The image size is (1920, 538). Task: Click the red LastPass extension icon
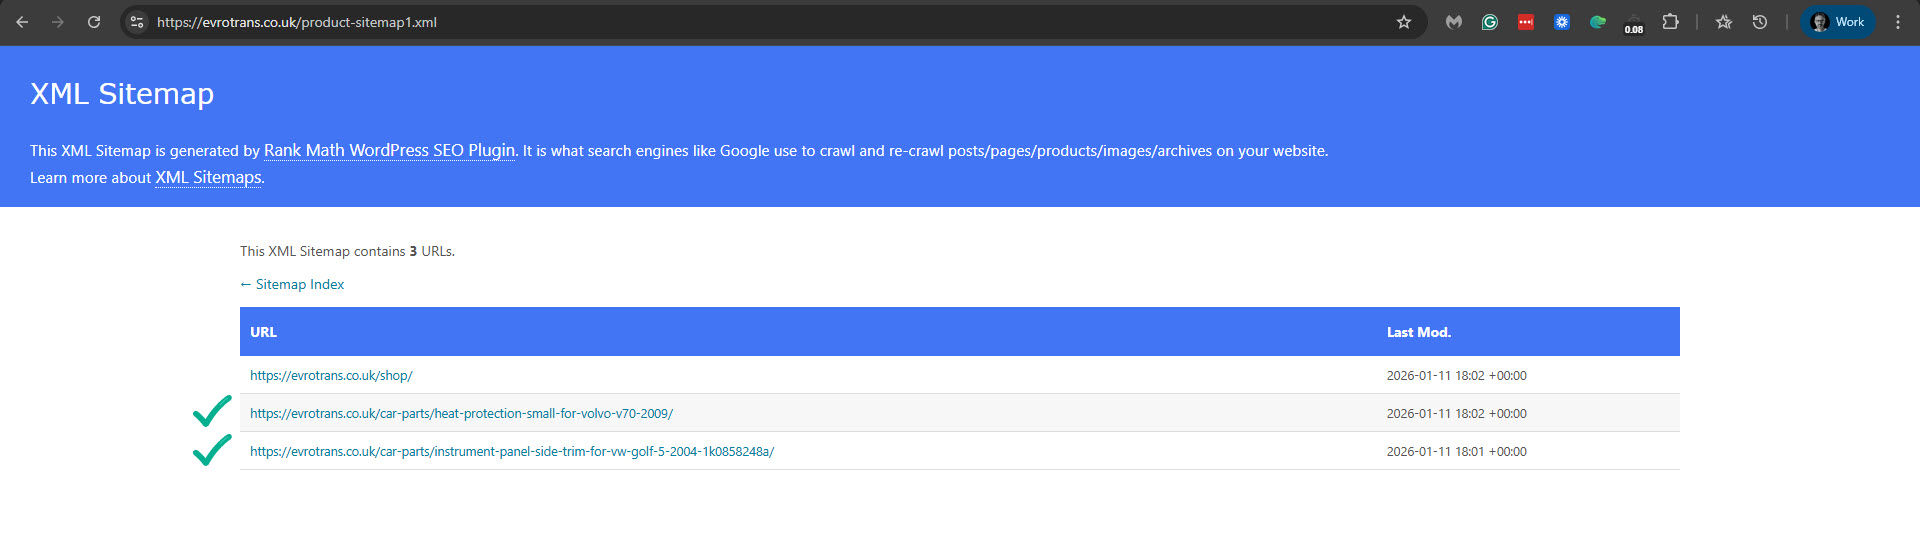tap(1526, 22)
